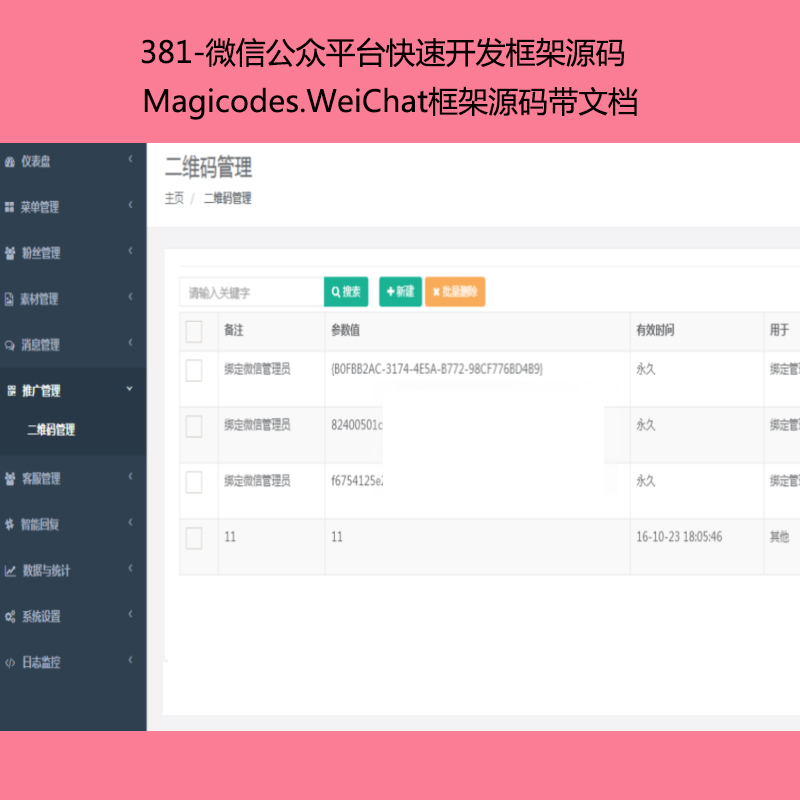Click the 有效时间 column header
The height and width of the screenshot is (800, 800).
pyautogui.click(x=655, y=330)
